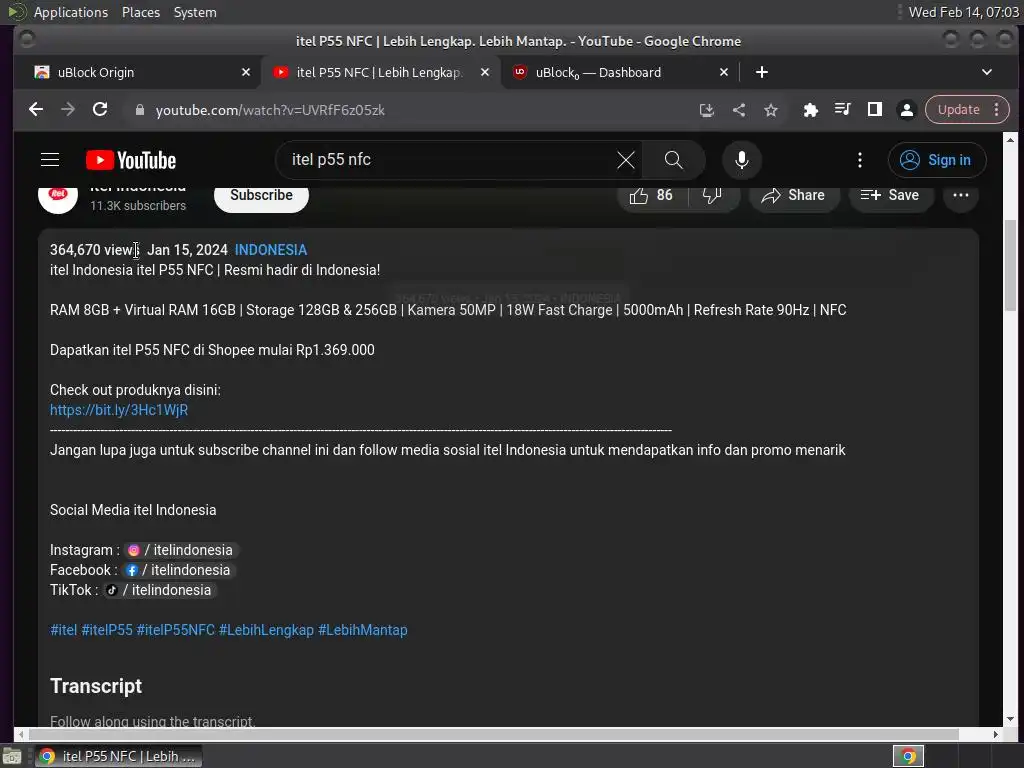Close the itel P55 NFC tab
Viewport: 1024px width, 768px height.
point(485,72)
